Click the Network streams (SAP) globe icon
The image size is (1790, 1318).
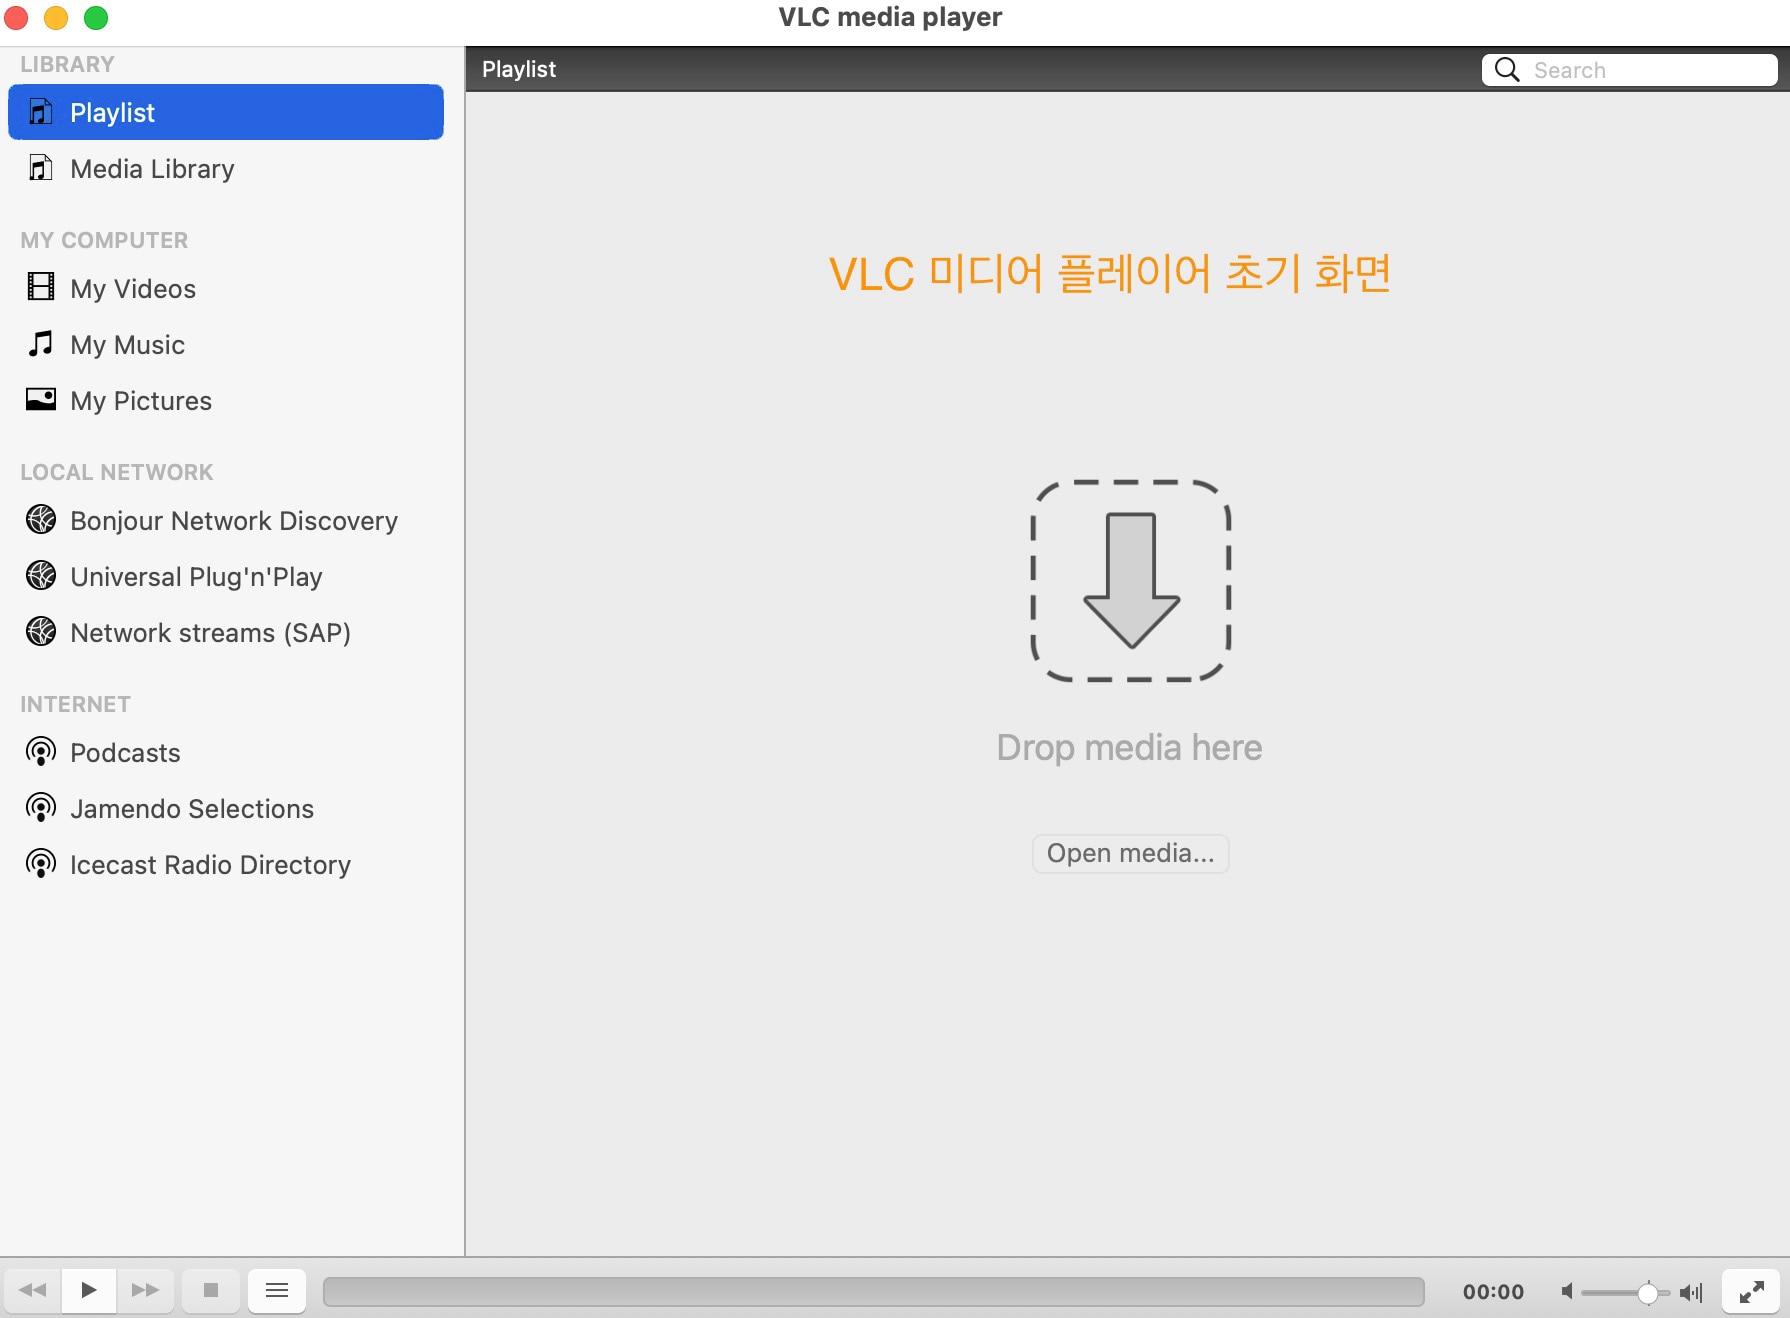(x=41, y=631)
